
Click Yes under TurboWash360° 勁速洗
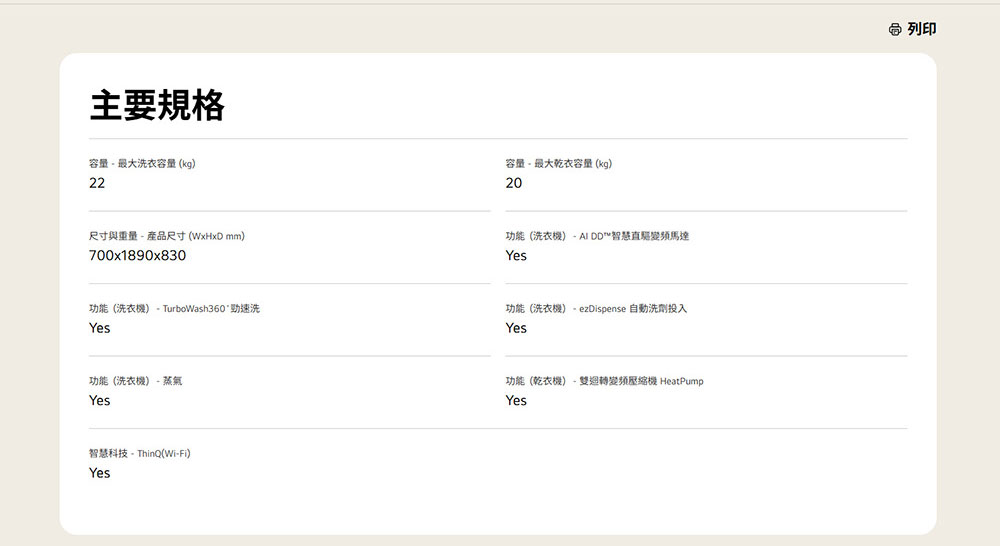pyautogui.click(x=100, y=328)
